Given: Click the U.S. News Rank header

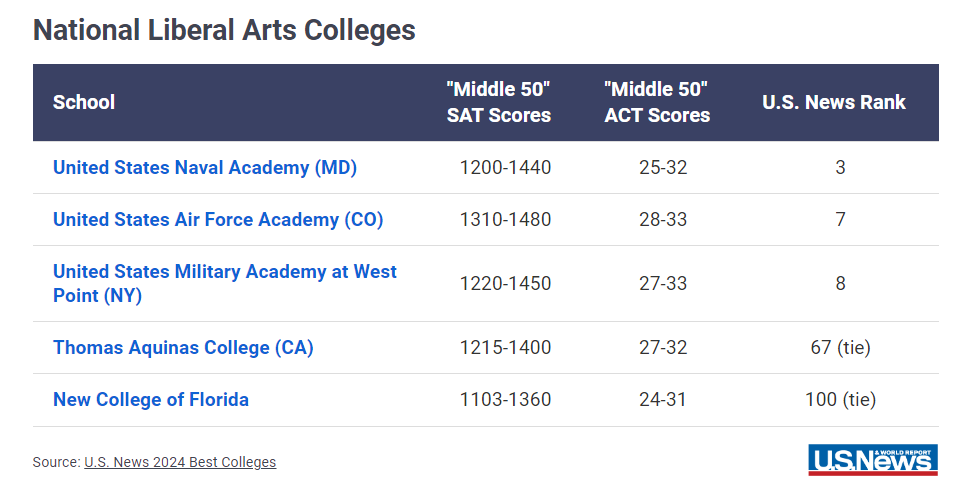Looking at the screenshot, I should (833, 102).
